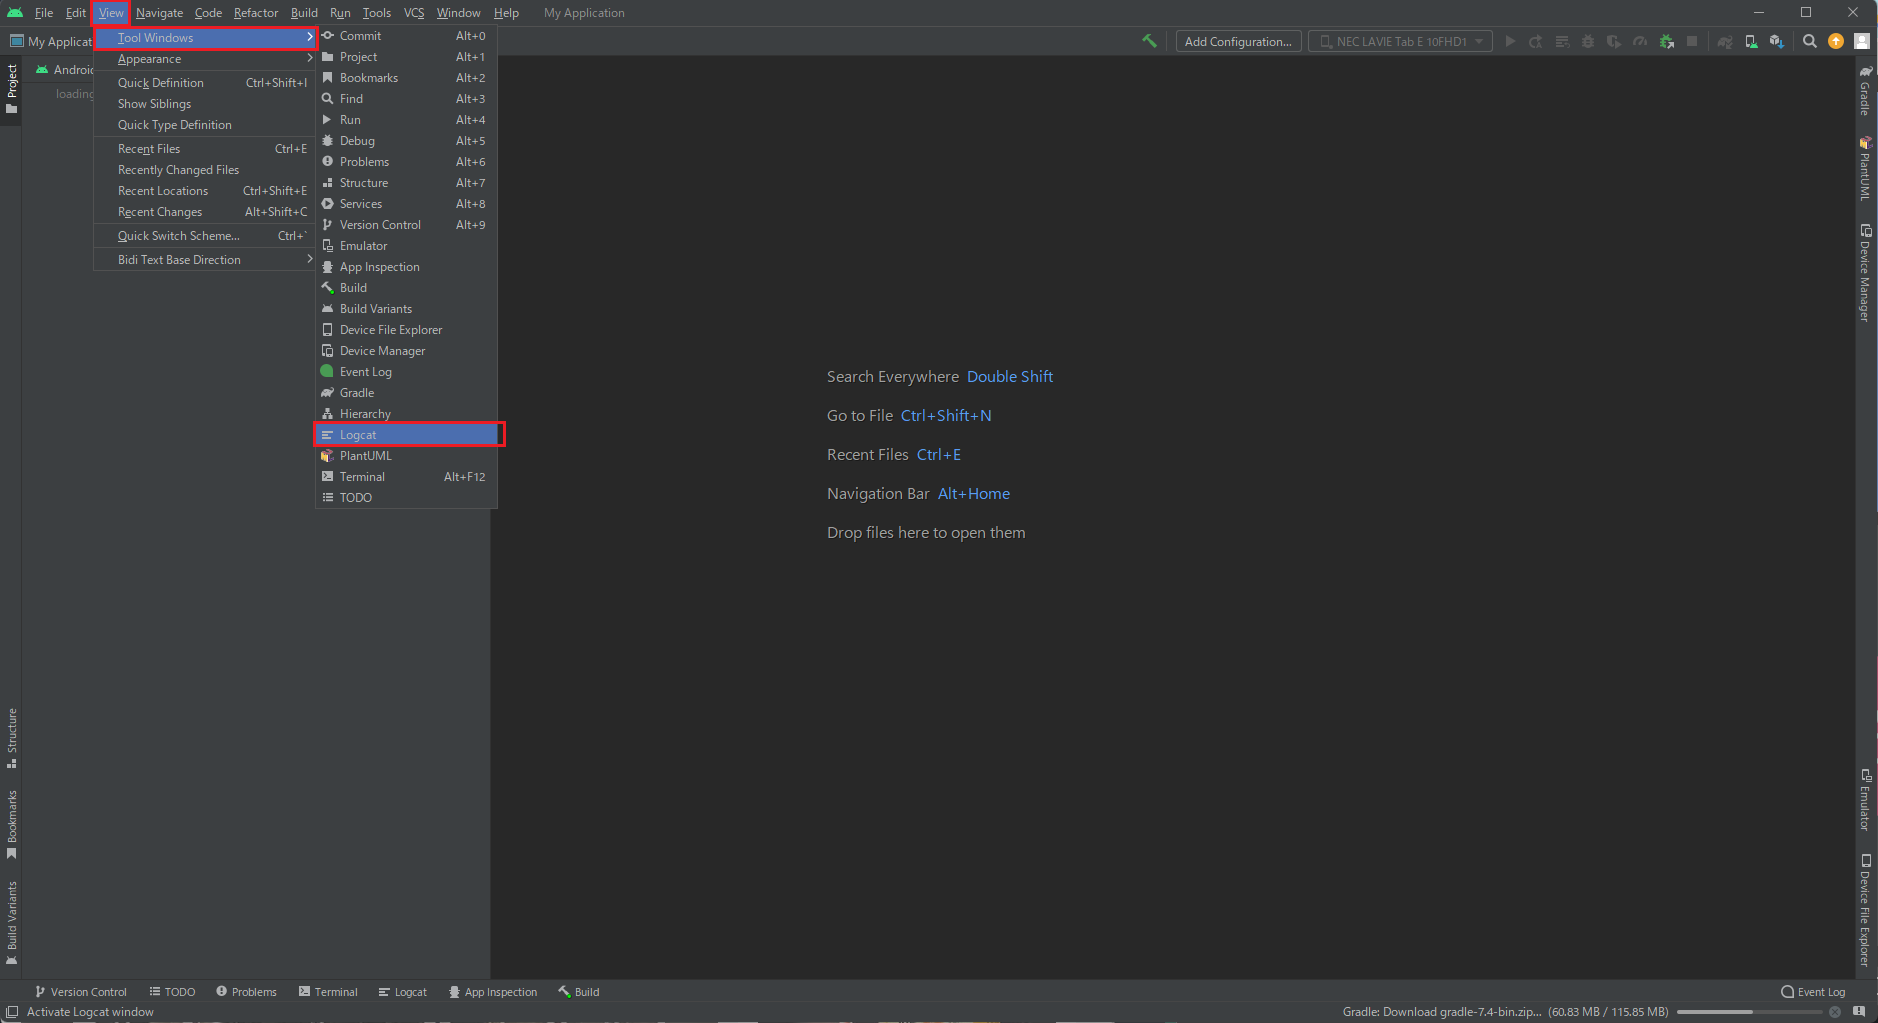Choose Device File Explorer menu entry

click(x=407, y=330)
